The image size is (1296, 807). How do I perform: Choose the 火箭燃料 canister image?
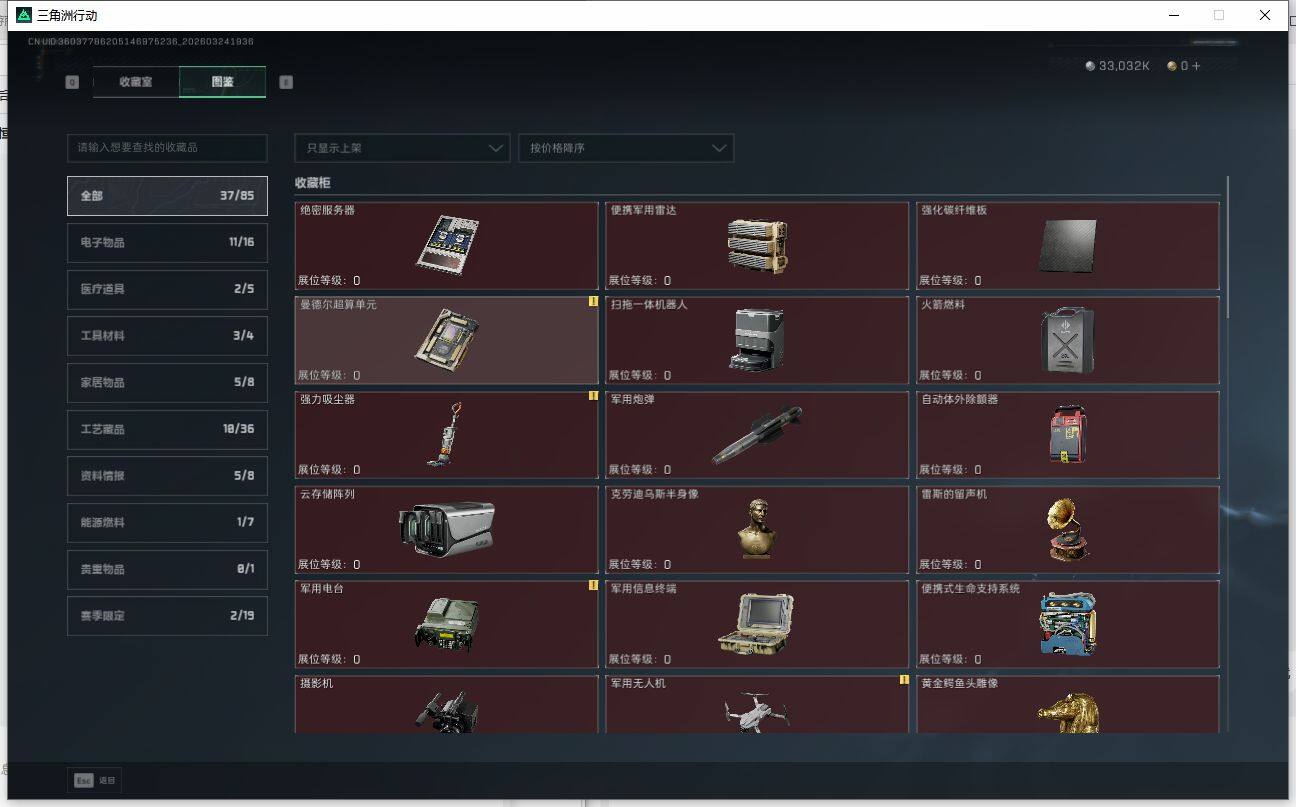pyautogui.click(x=1068, y=340)
